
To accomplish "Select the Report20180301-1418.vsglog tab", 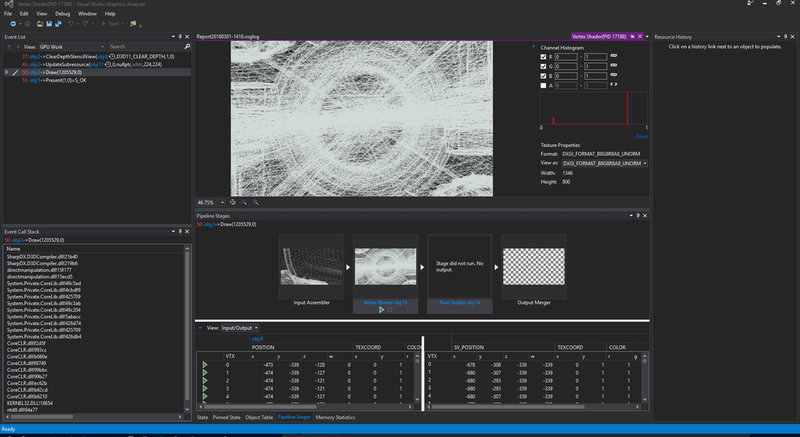I will pos(228,37).
